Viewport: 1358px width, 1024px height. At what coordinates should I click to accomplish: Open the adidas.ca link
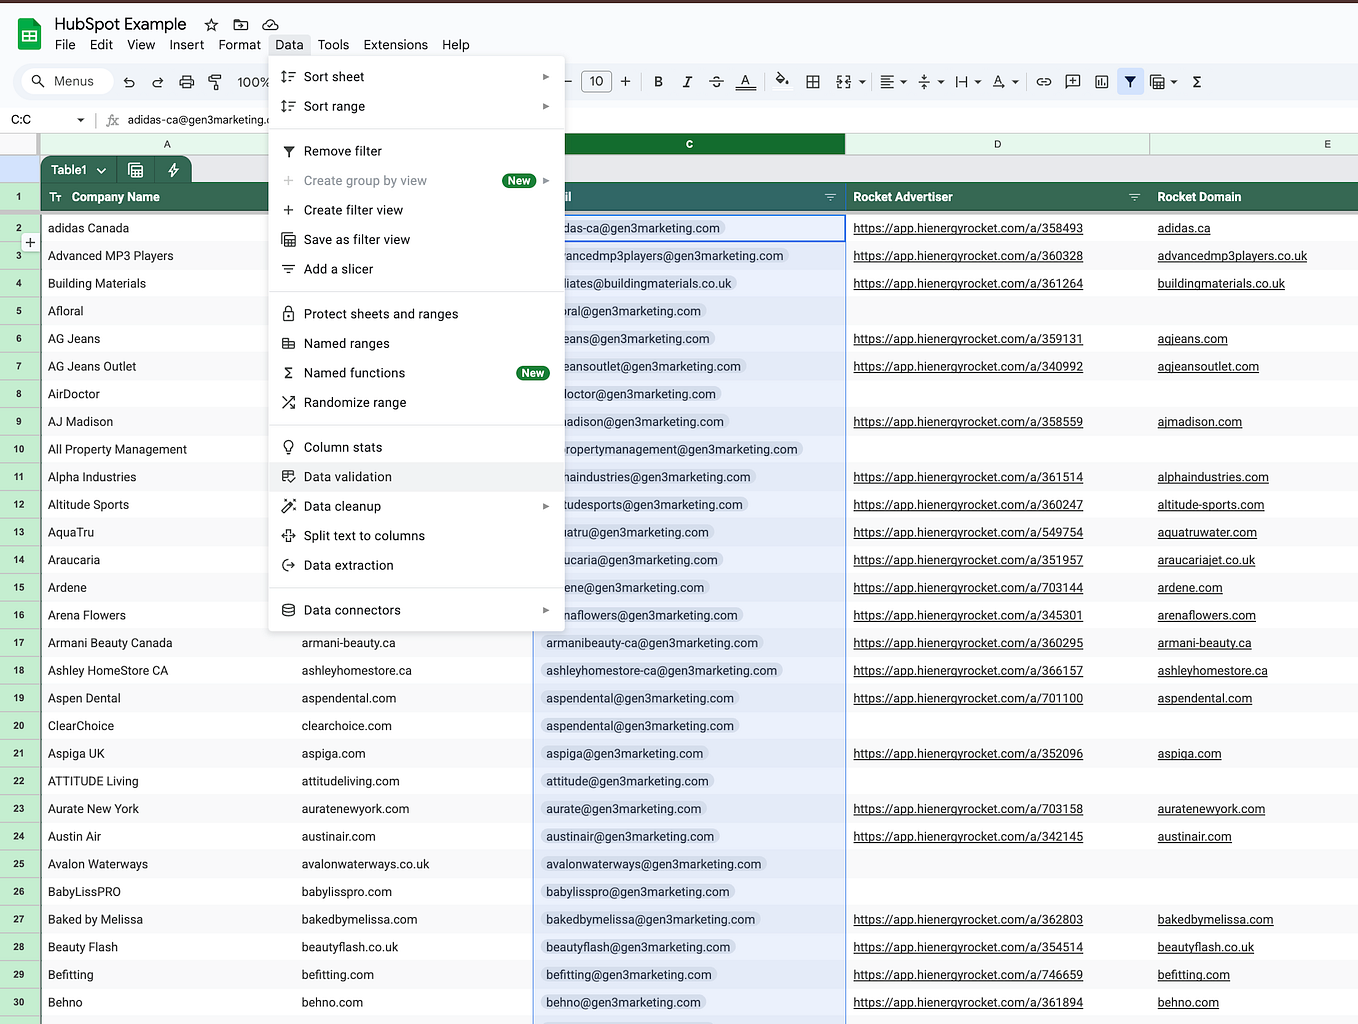point(1184,228)
